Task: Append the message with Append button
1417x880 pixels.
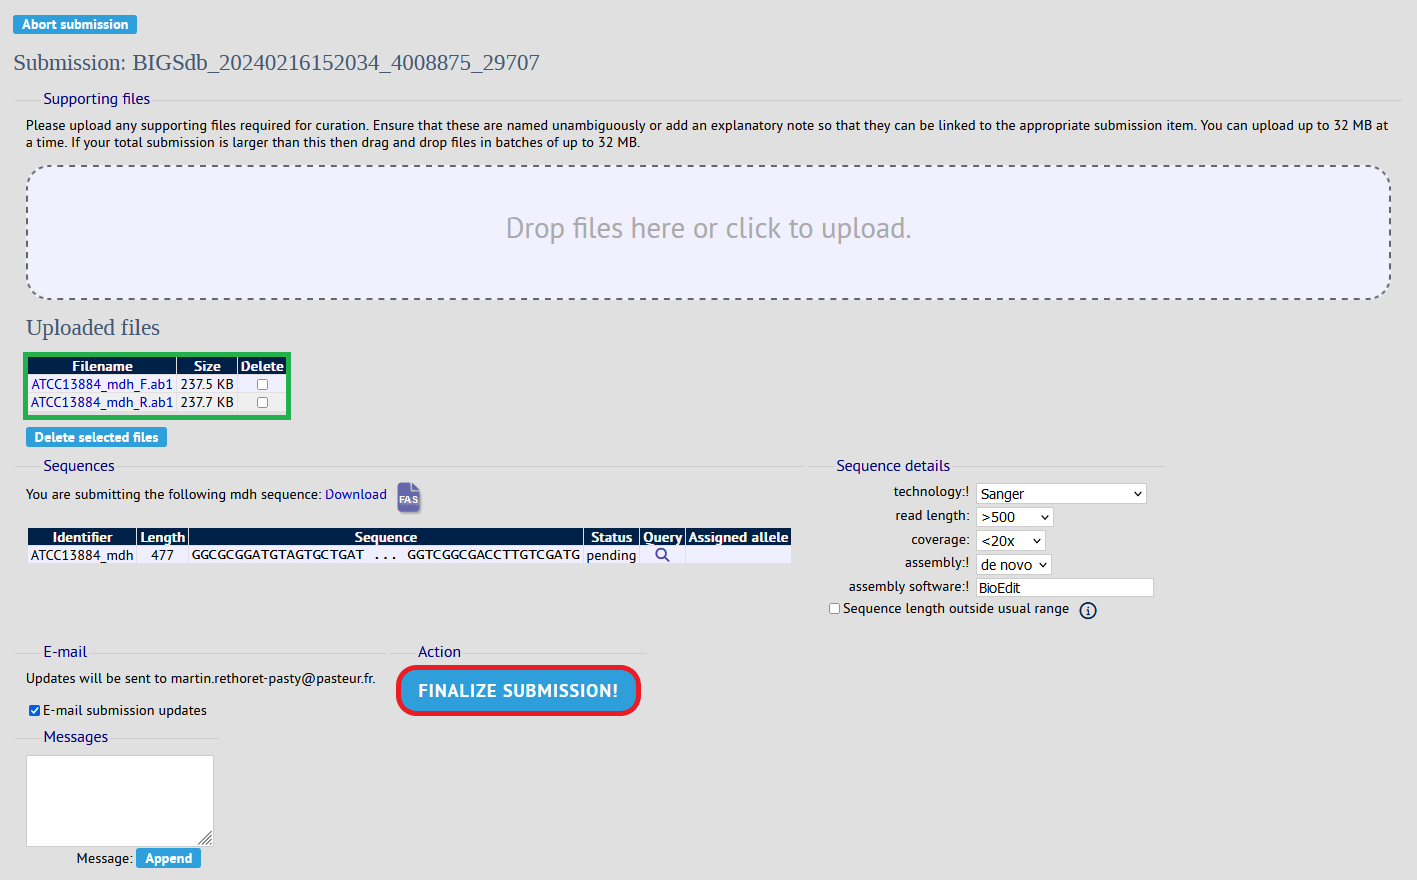Action: [x=168, y=858]
